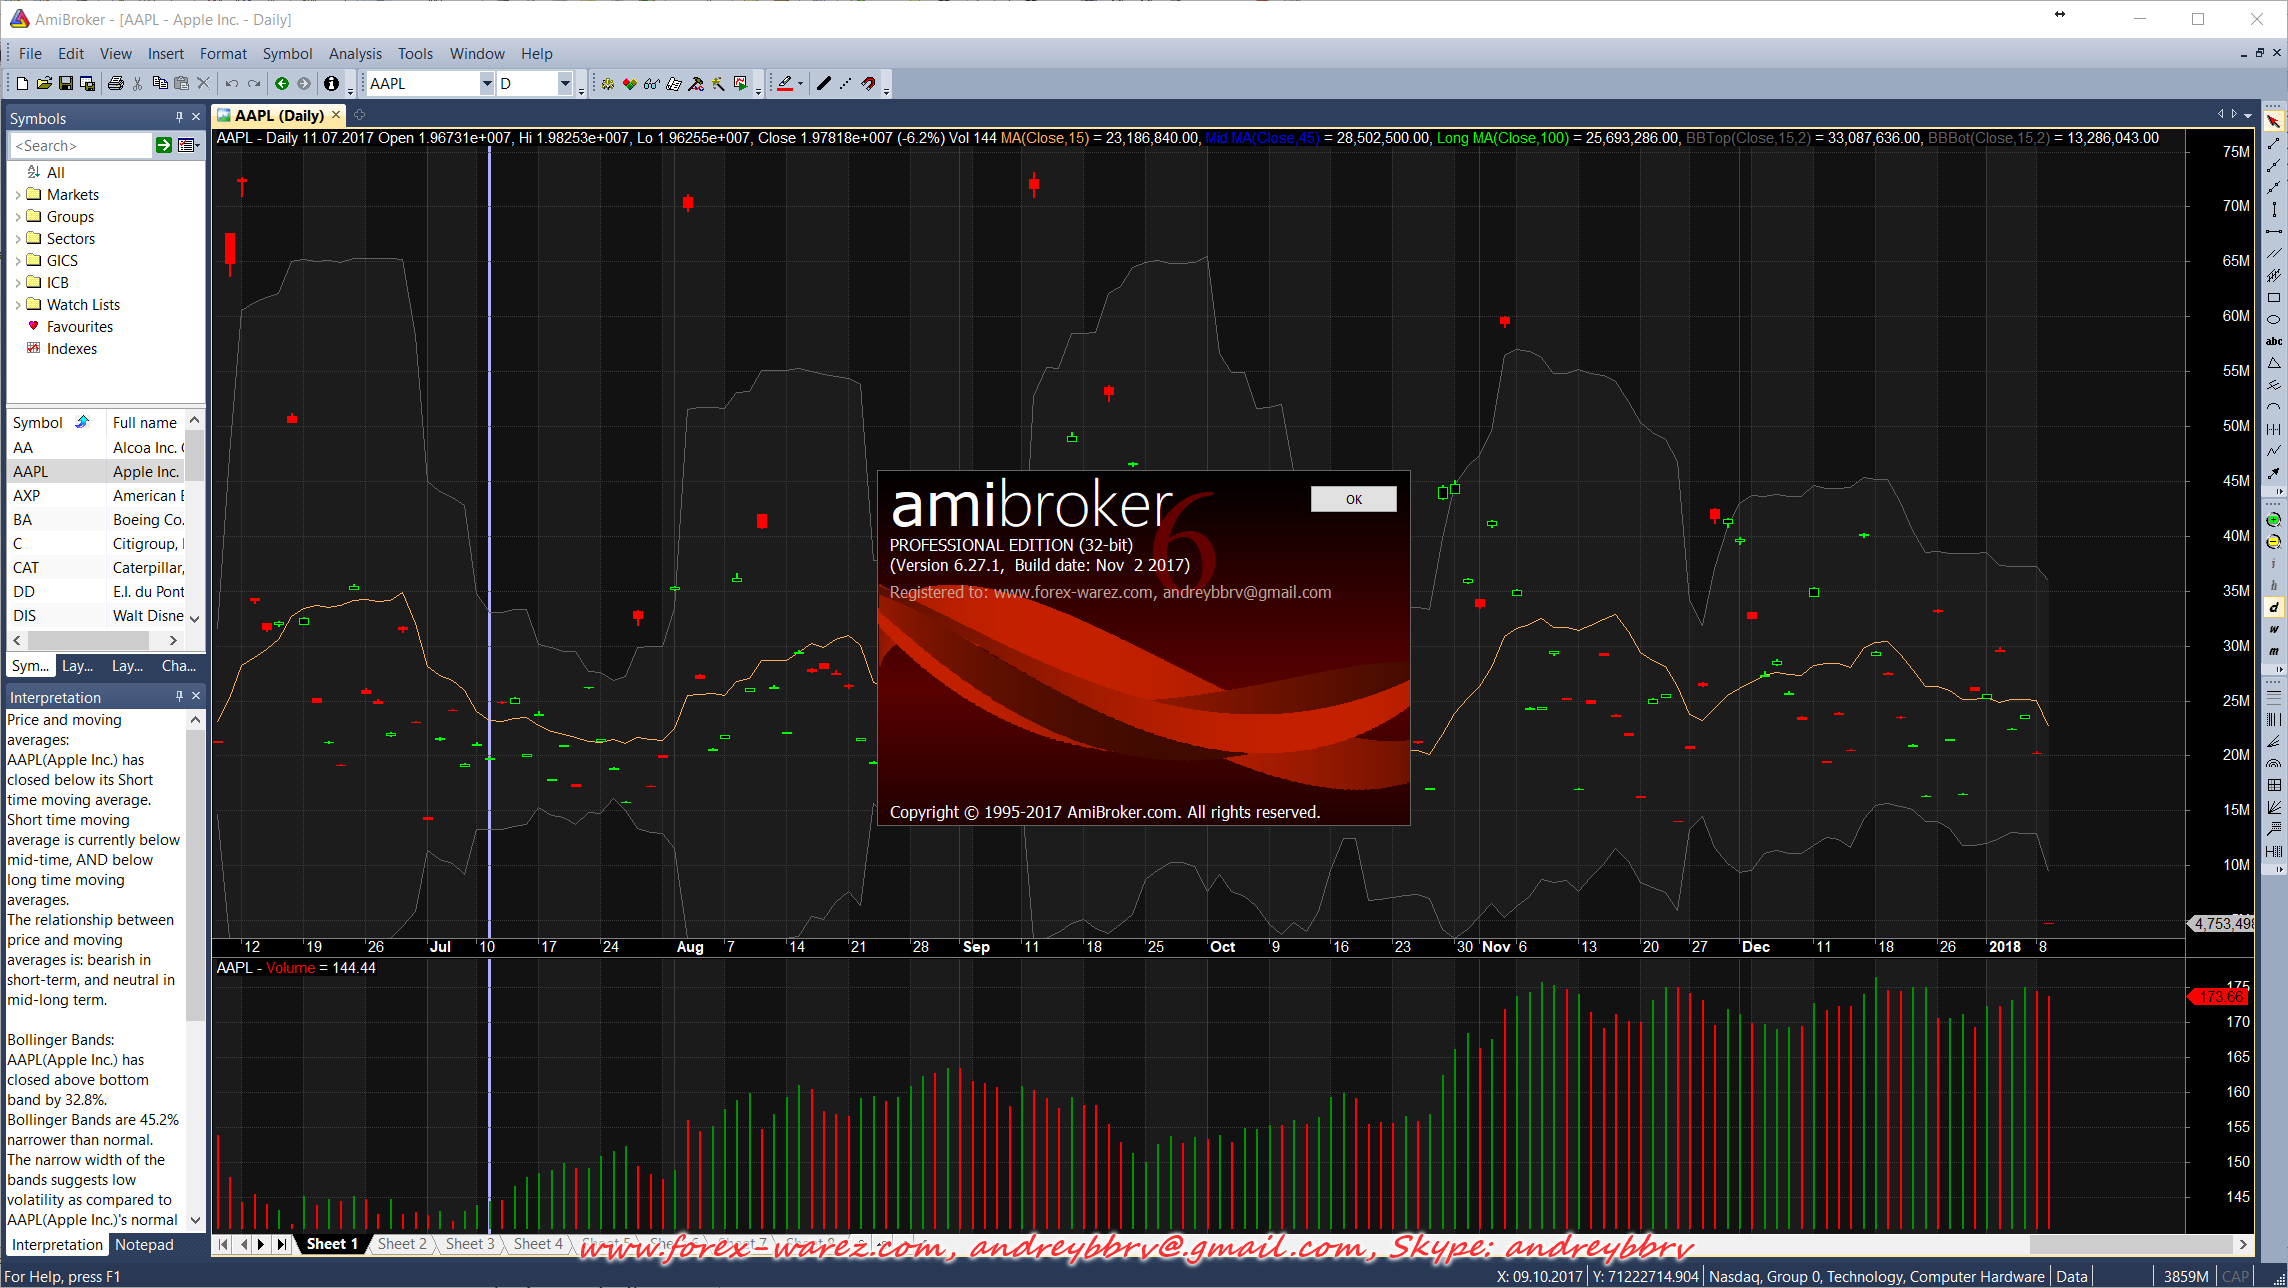Image resolution: width=2288 pixels, height=1288 pixels.
Task: Click OK on the AmiBroker about dialog
Action: [x=1353, y=499]
